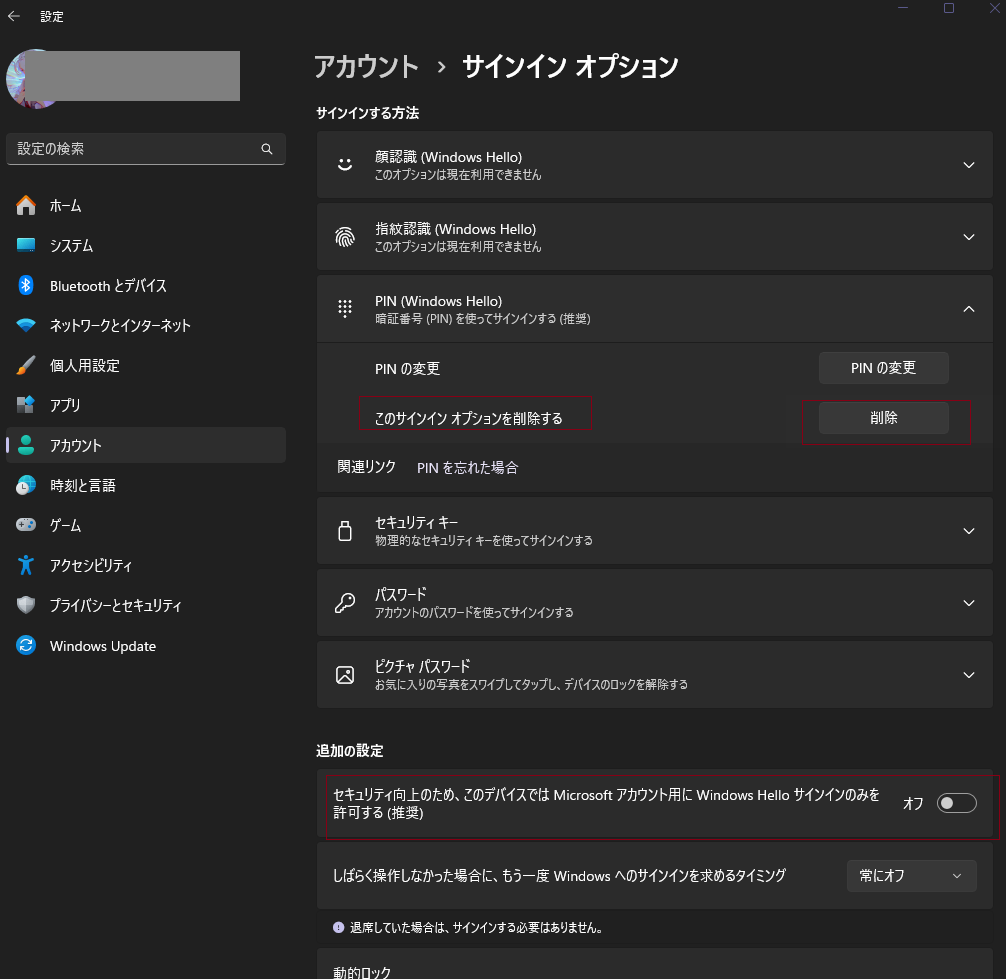Image resolution: width=1006 pixels, height=979 pixels.
Task: Click the back arrow in Settings title bar
Action: click(14, 16)
